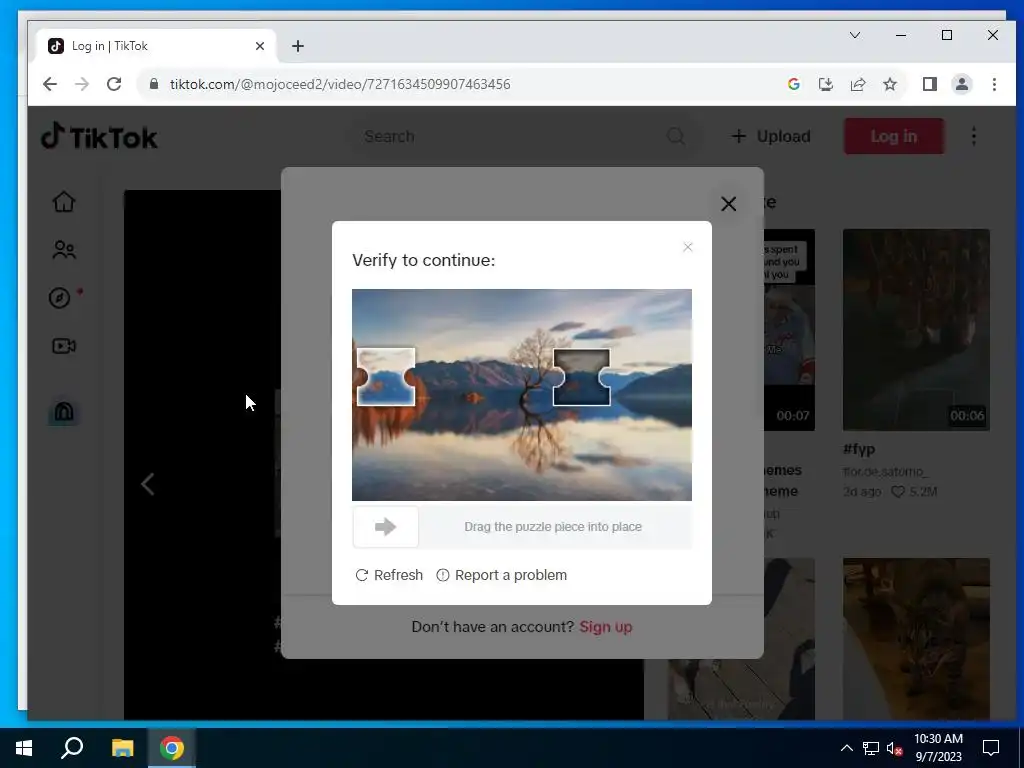
Task: Open the Home icon in the TikTok sidebar
Action: 64,202
